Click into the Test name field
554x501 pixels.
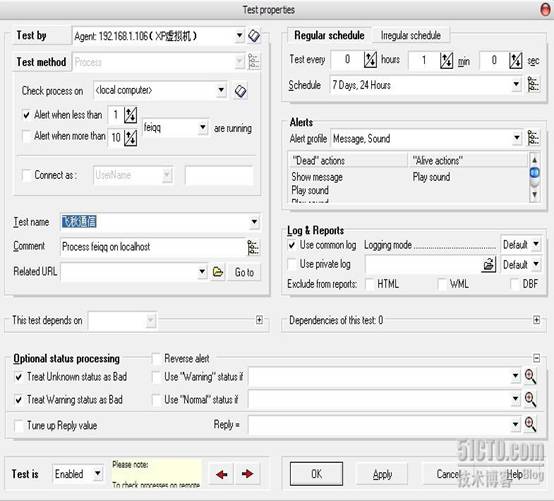point(155,222)
